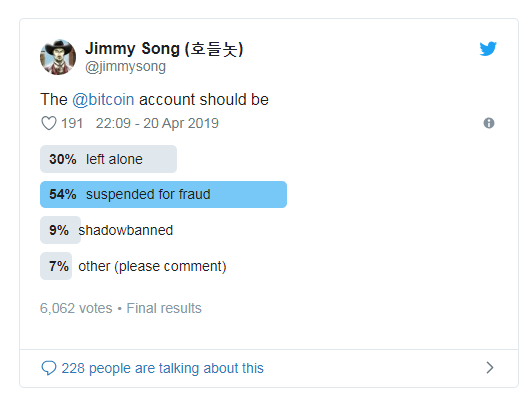Screen dimensions: 529x404
Task: Click the 54% blue result bar
Action: pos(163,194)
